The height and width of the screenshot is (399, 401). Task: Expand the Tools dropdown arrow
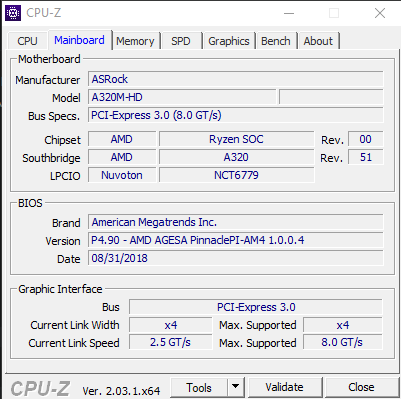[236, 387]
